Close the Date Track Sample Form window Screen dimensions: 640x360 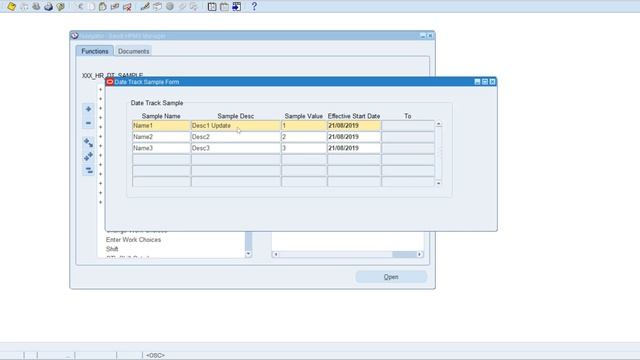[493, 82]
